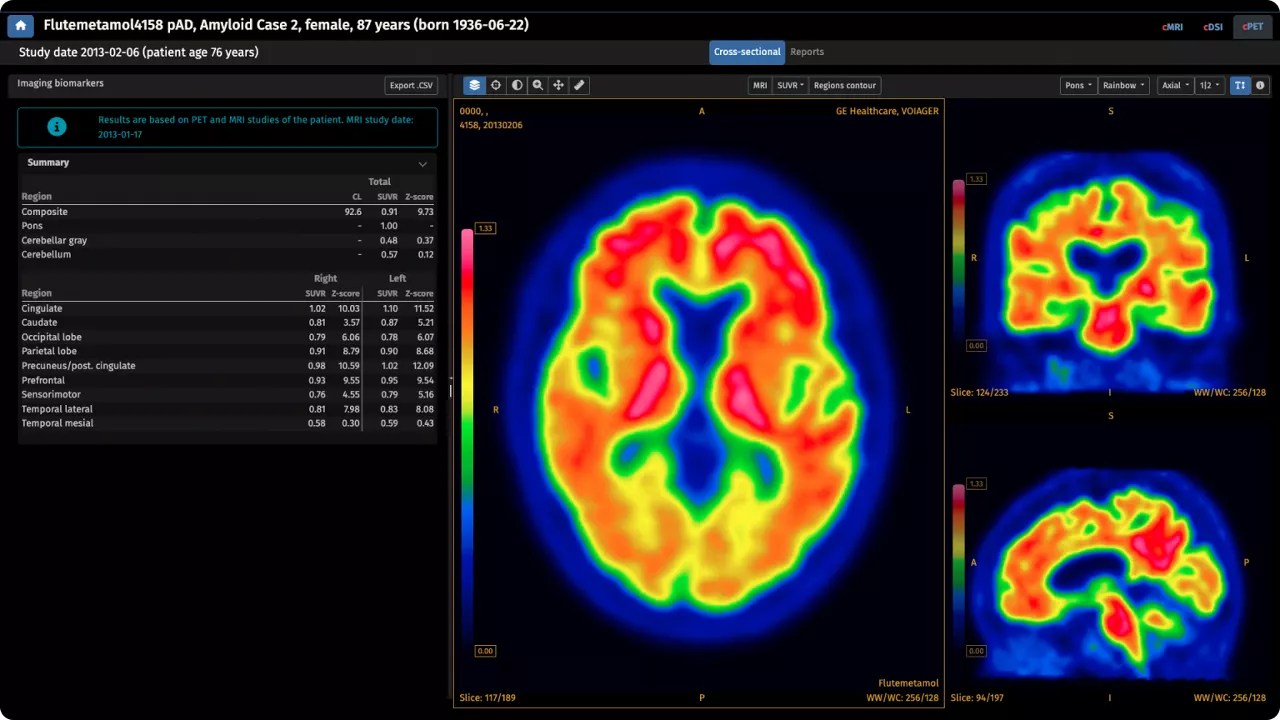Screen dimensions: 1280x720
Task: Switch to the cMRI module tab
Action: click(1172, 27)
